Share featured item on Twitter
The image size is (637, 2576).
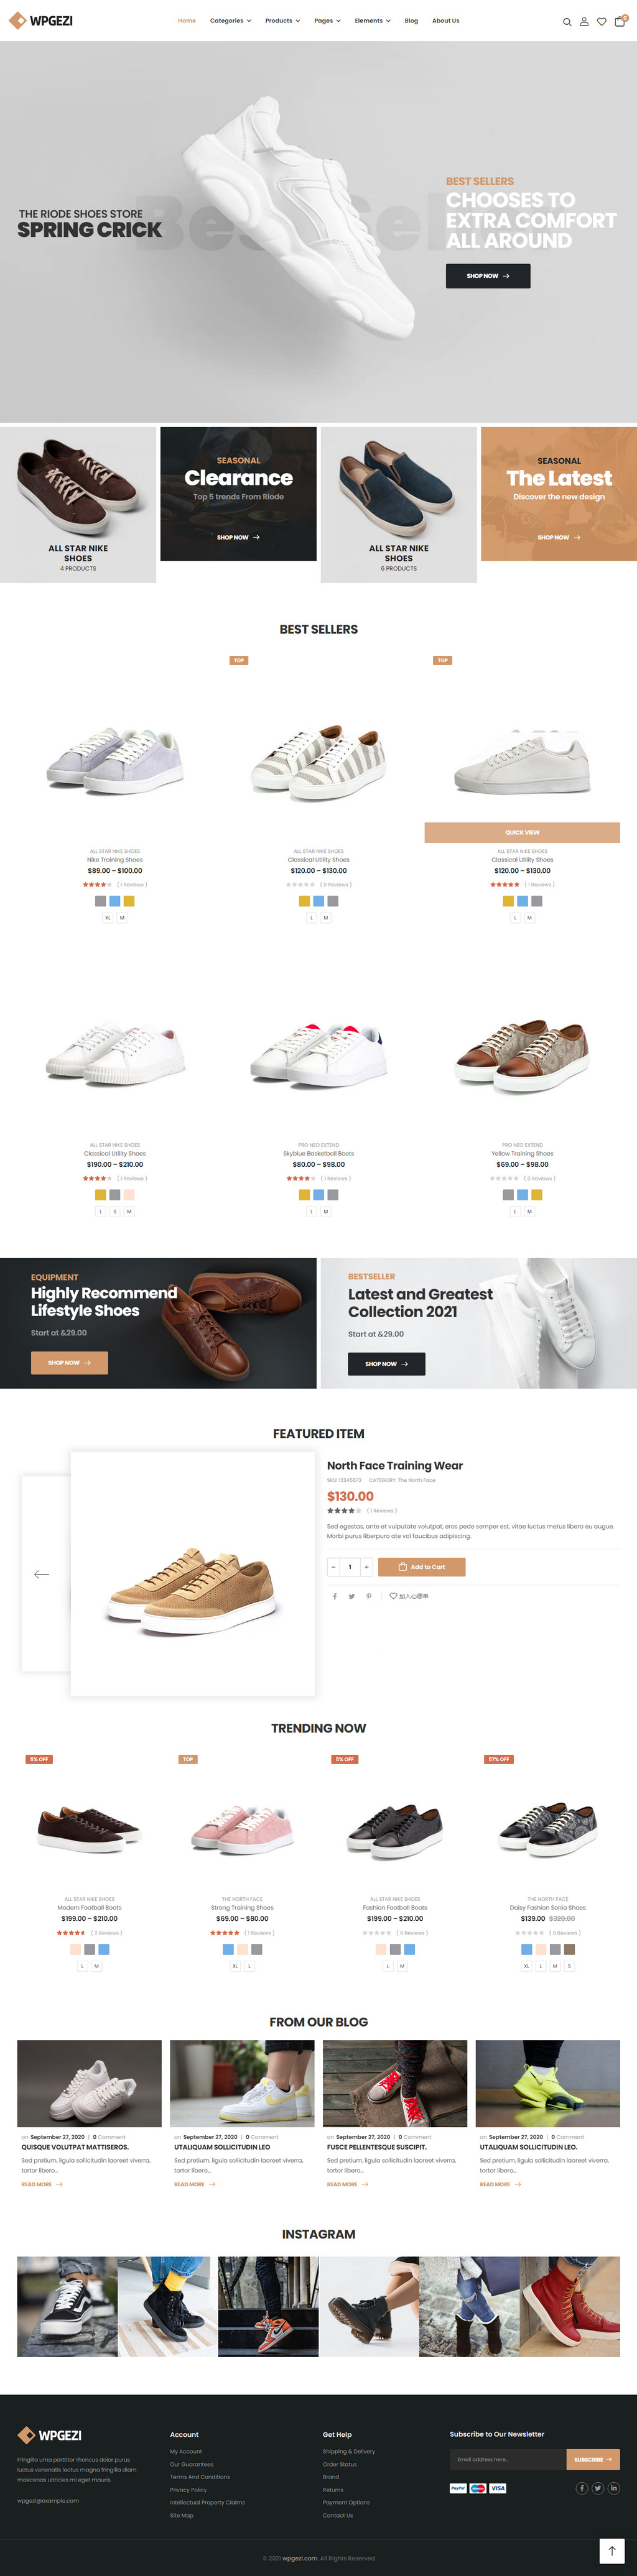click(x=351, y=1596)
